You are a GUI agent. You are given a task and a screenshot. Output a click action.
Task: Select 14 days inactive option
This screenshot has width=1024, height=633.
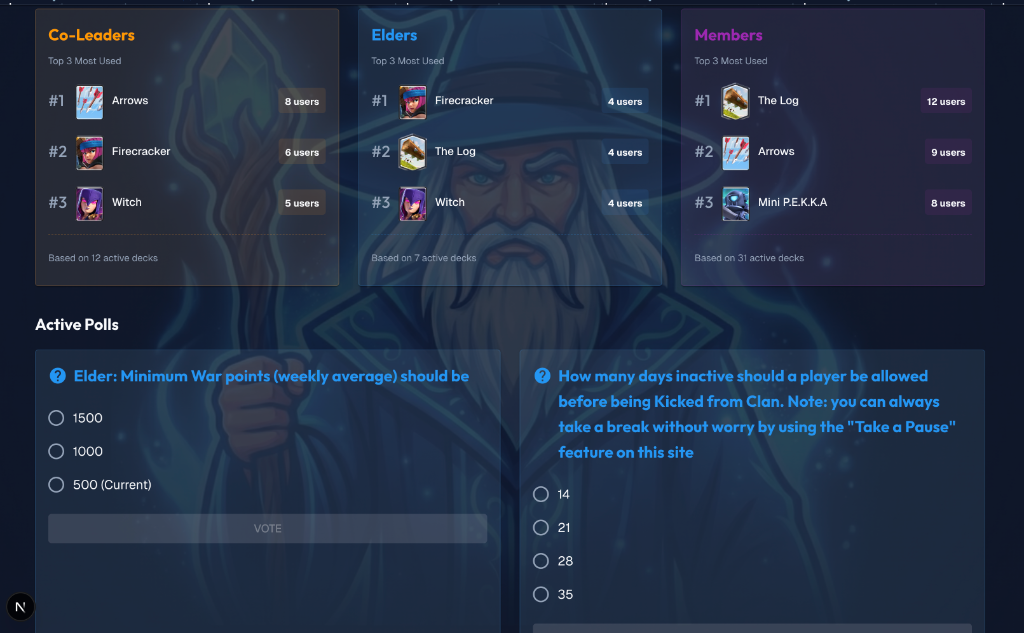pyautogui.click(x=541, y=494)
